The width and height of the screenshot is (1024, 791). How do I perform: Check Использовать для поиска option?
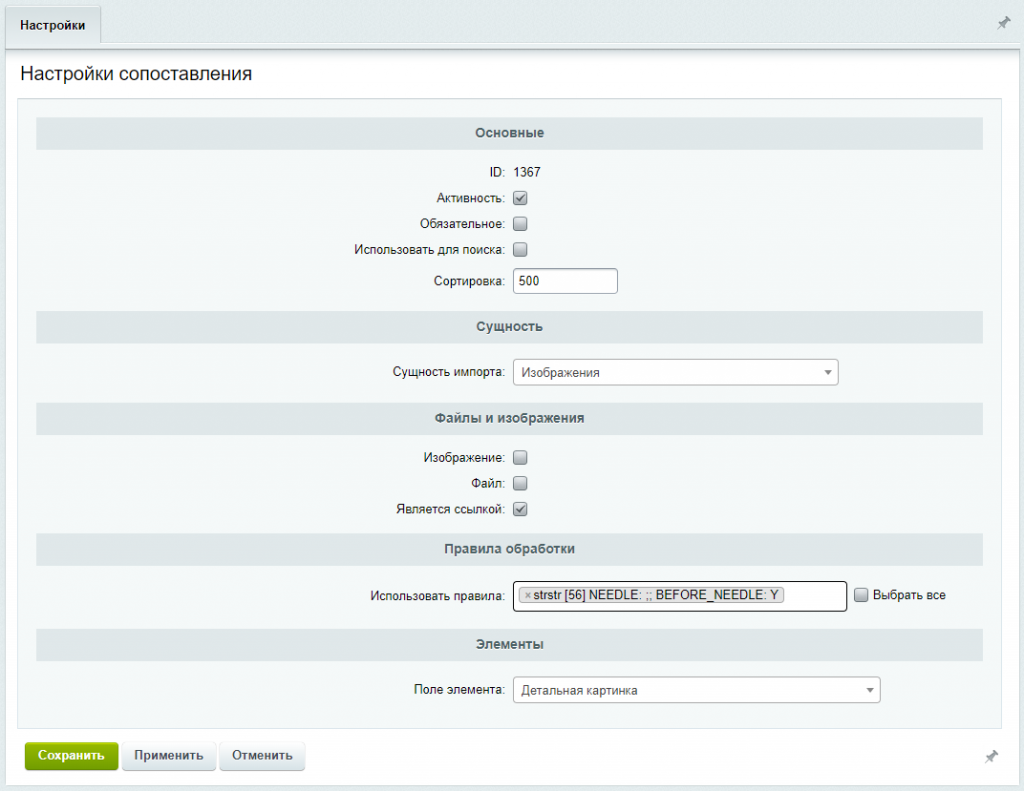[x=520, y=250]
